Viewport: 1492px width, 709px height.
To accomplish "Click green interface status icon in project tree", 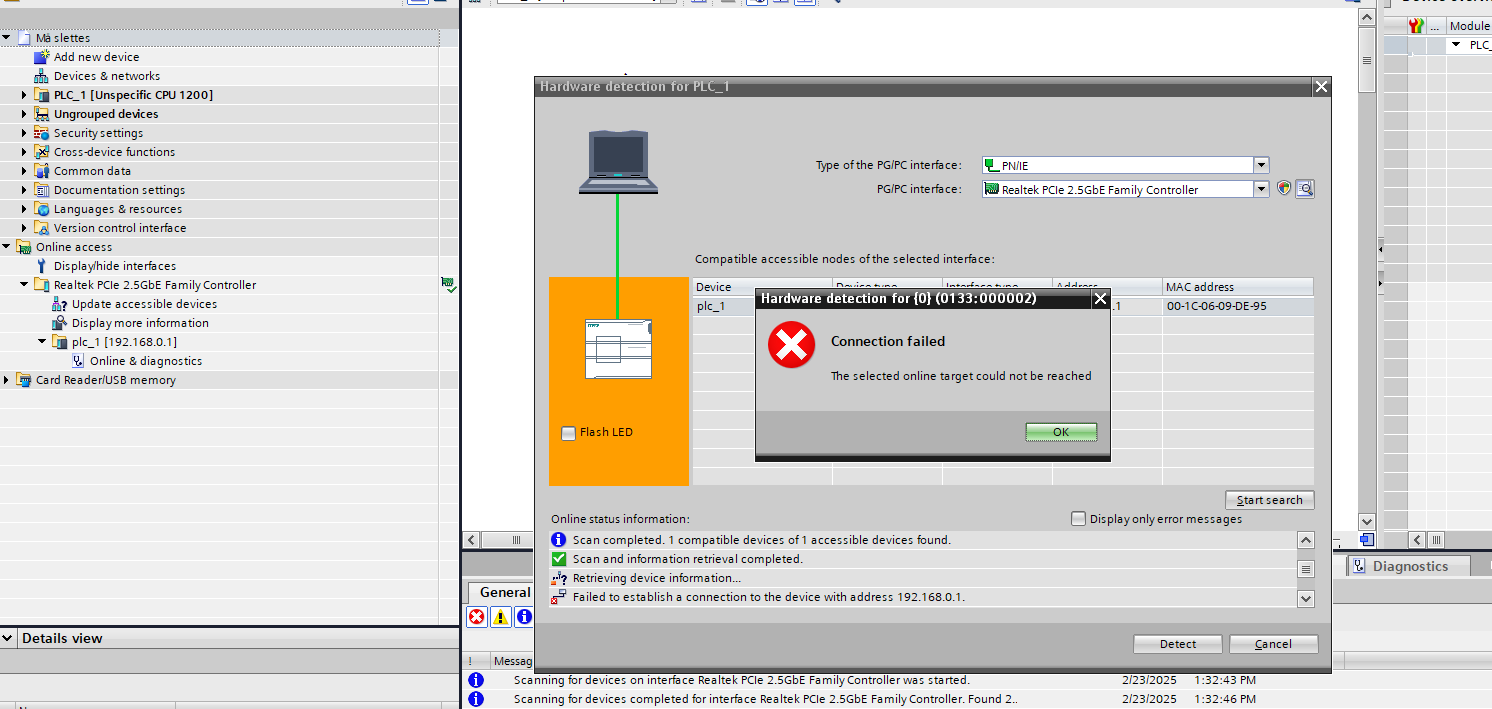I will tap(448, 285).
